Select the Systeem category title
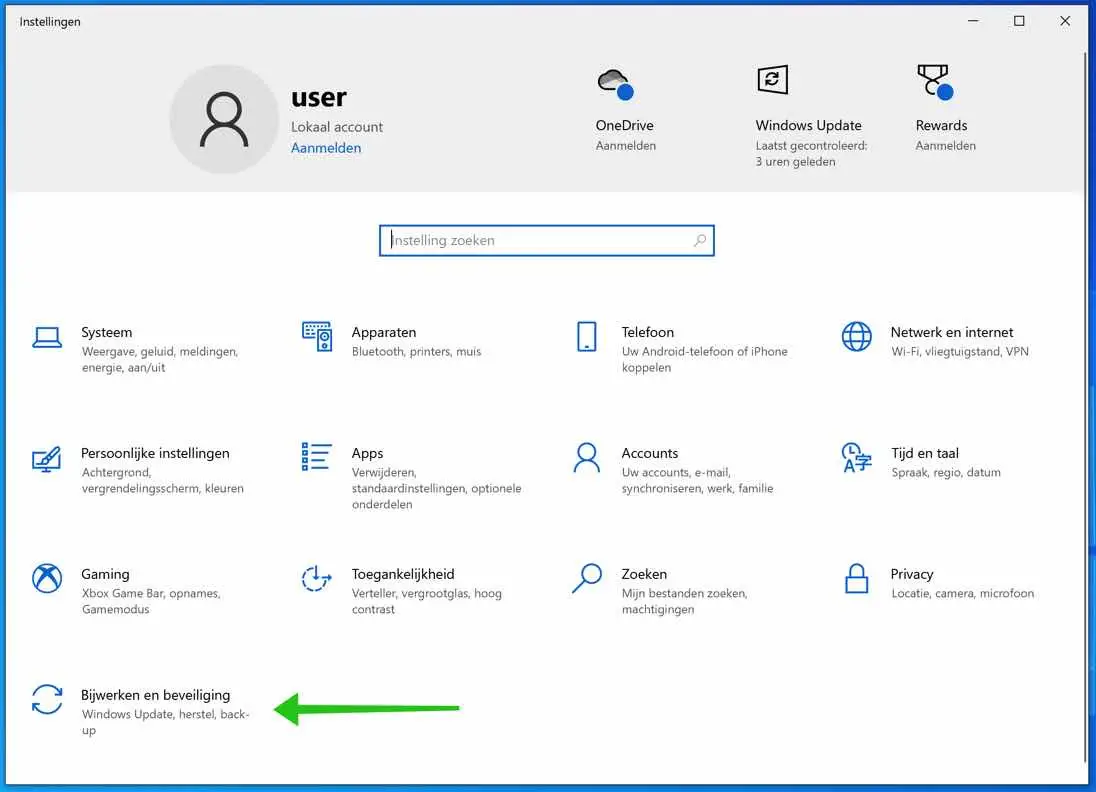 click(x=106, y=332)
